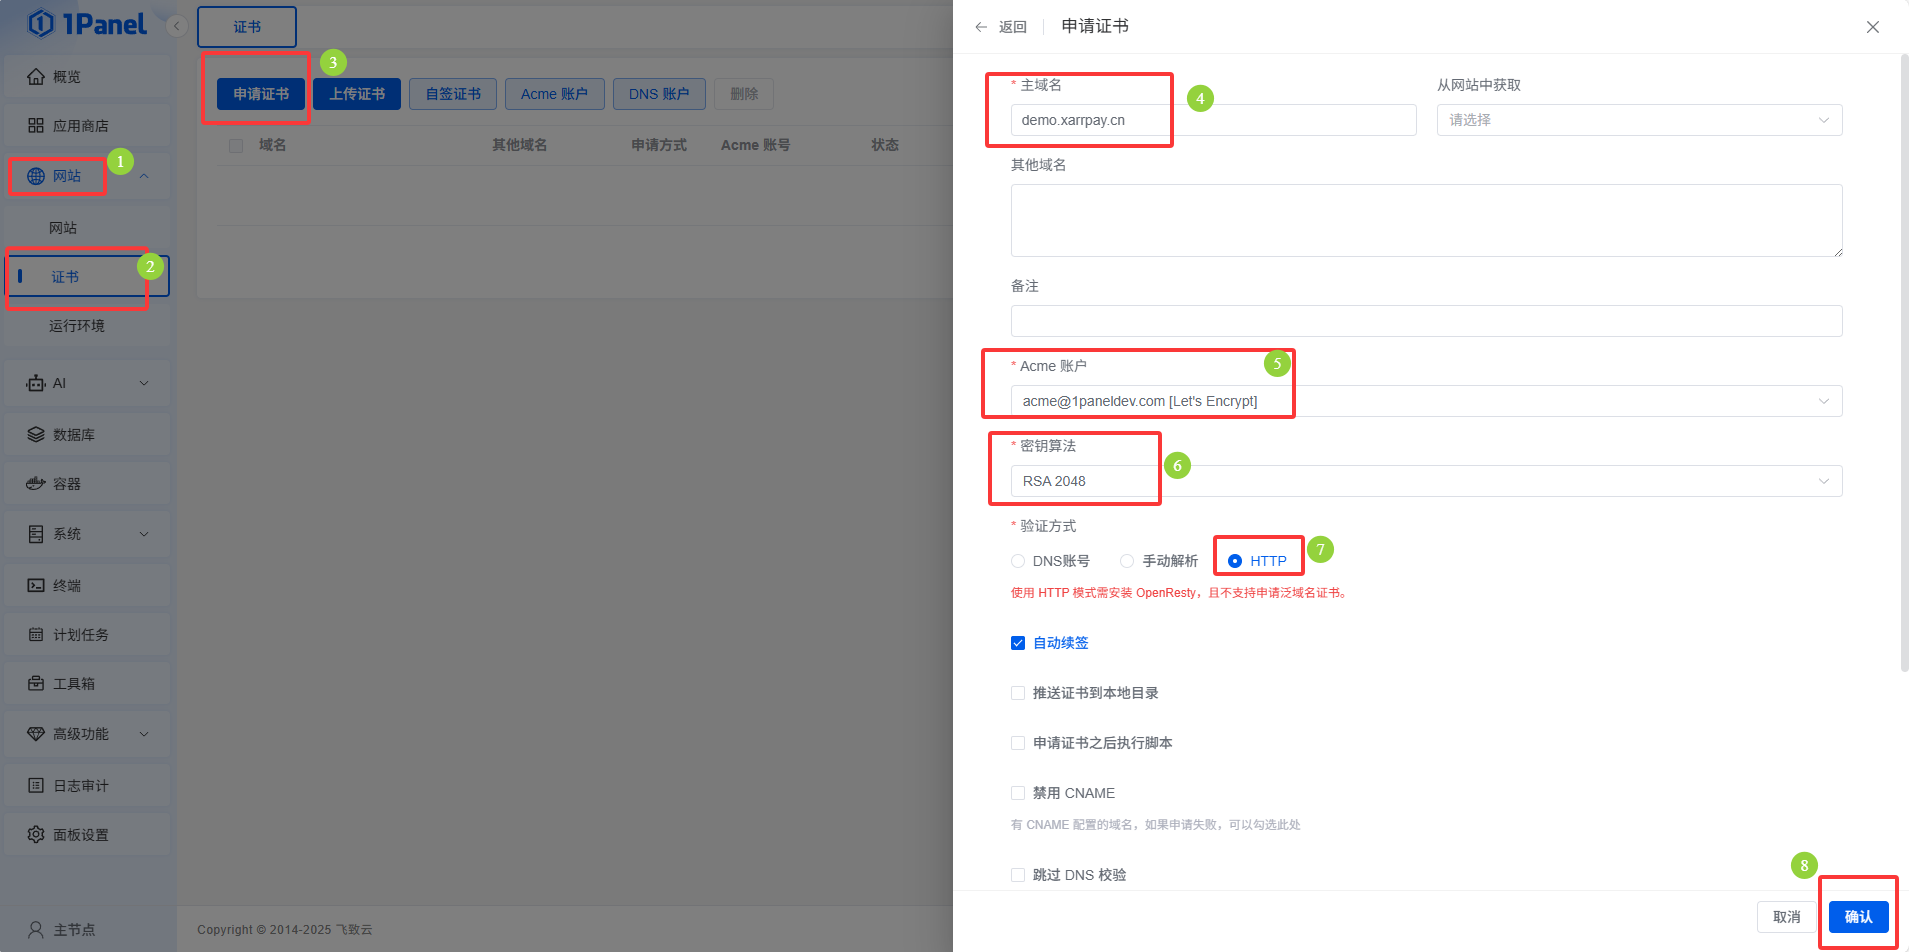Click the 工具箱 toolbox icon
Screen dimensions: 1909x952
coord(36,684)
